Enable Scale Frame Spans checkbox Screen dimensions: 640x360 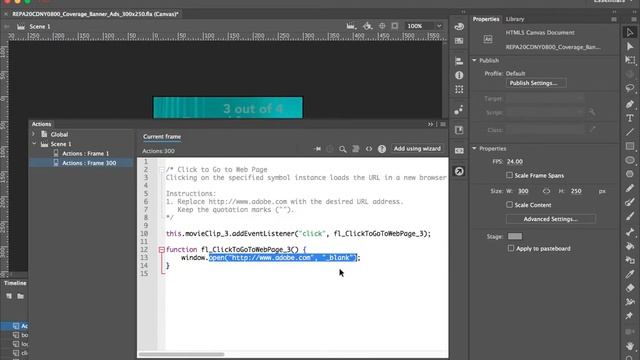509,175
